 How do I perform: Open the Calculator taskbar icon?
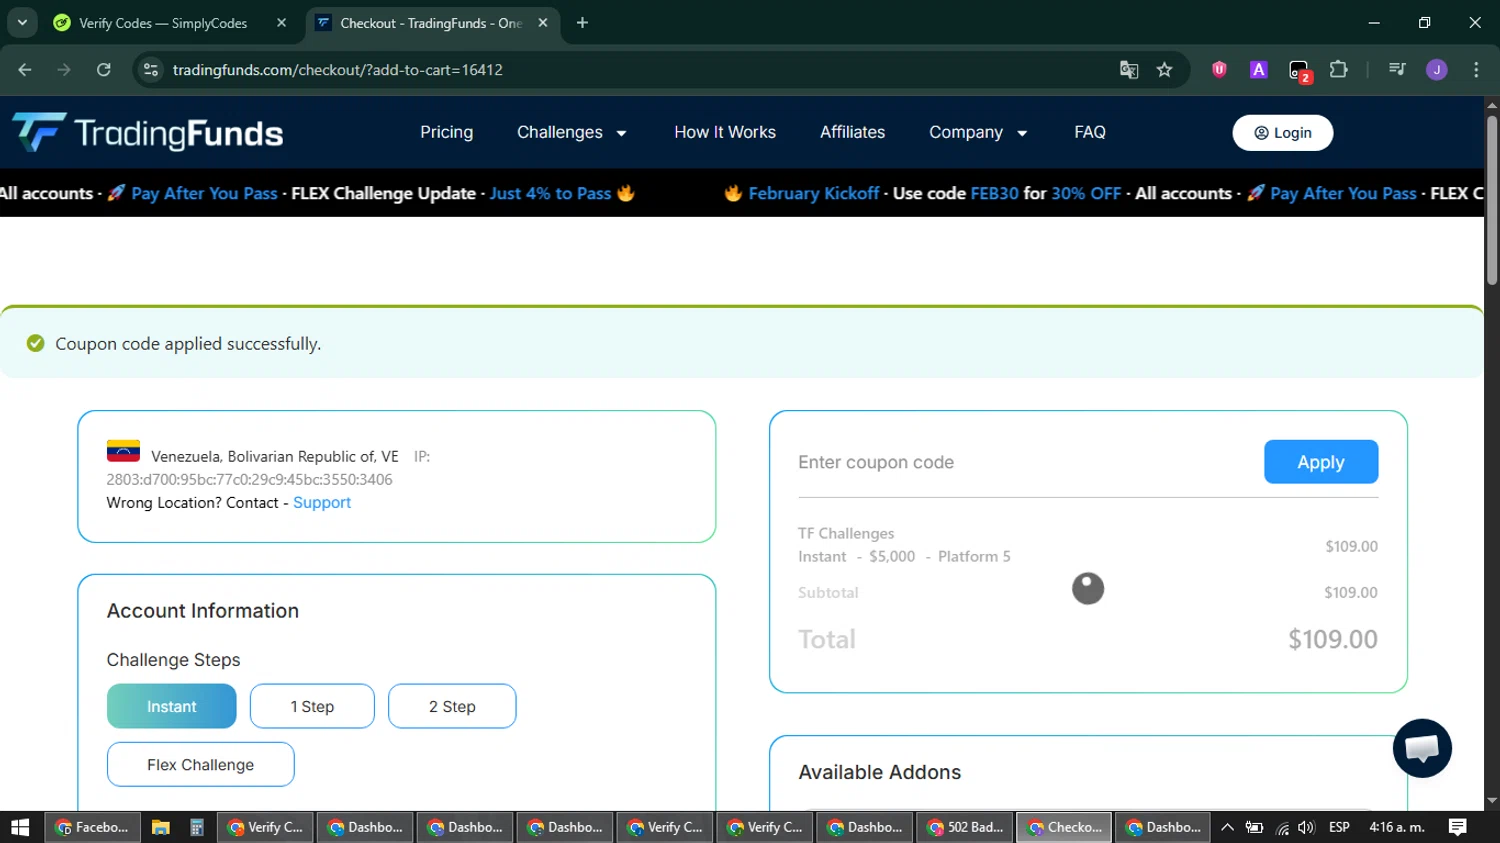click(197, 827)
